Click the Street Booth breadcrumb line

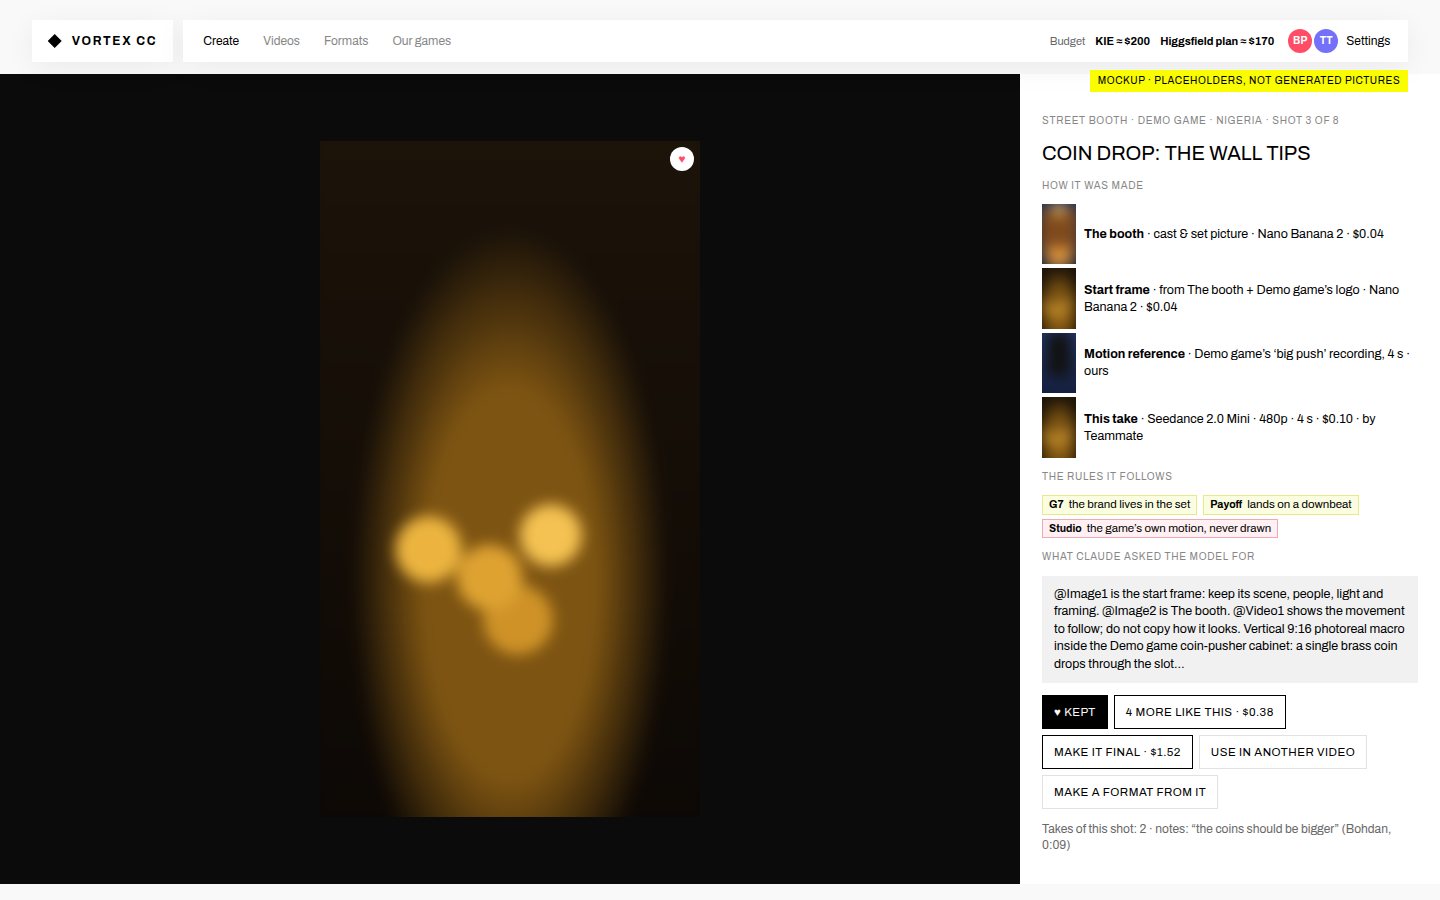click(x=1190, y=120)
